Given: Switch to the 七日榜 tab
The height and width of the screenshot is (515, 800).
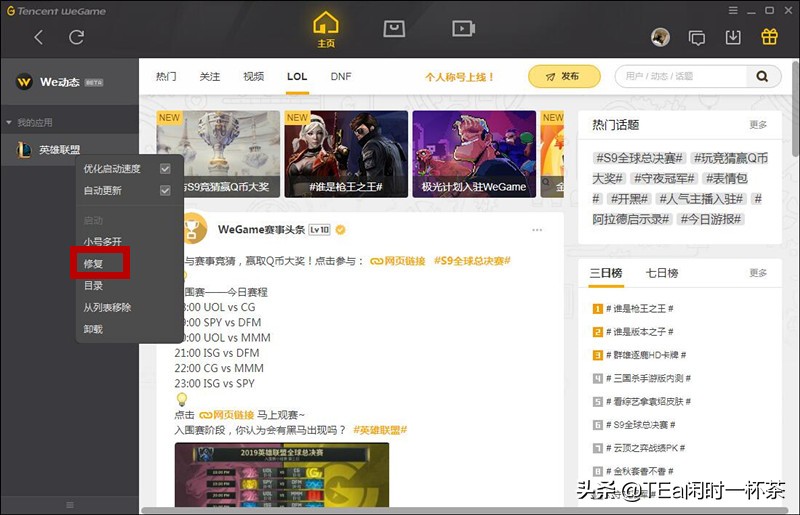Looking at the screenshot, I should 662,273.
